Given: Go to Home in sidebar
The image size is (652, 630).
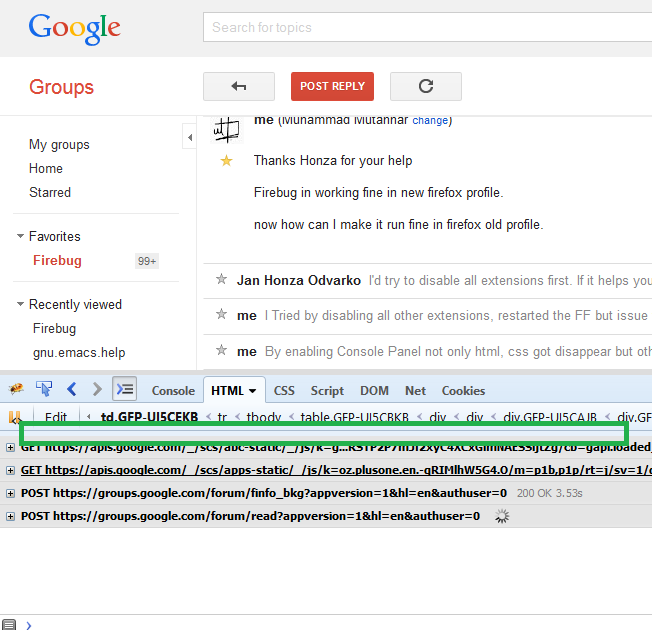Looking at the screenshot, I should (46, 168).
